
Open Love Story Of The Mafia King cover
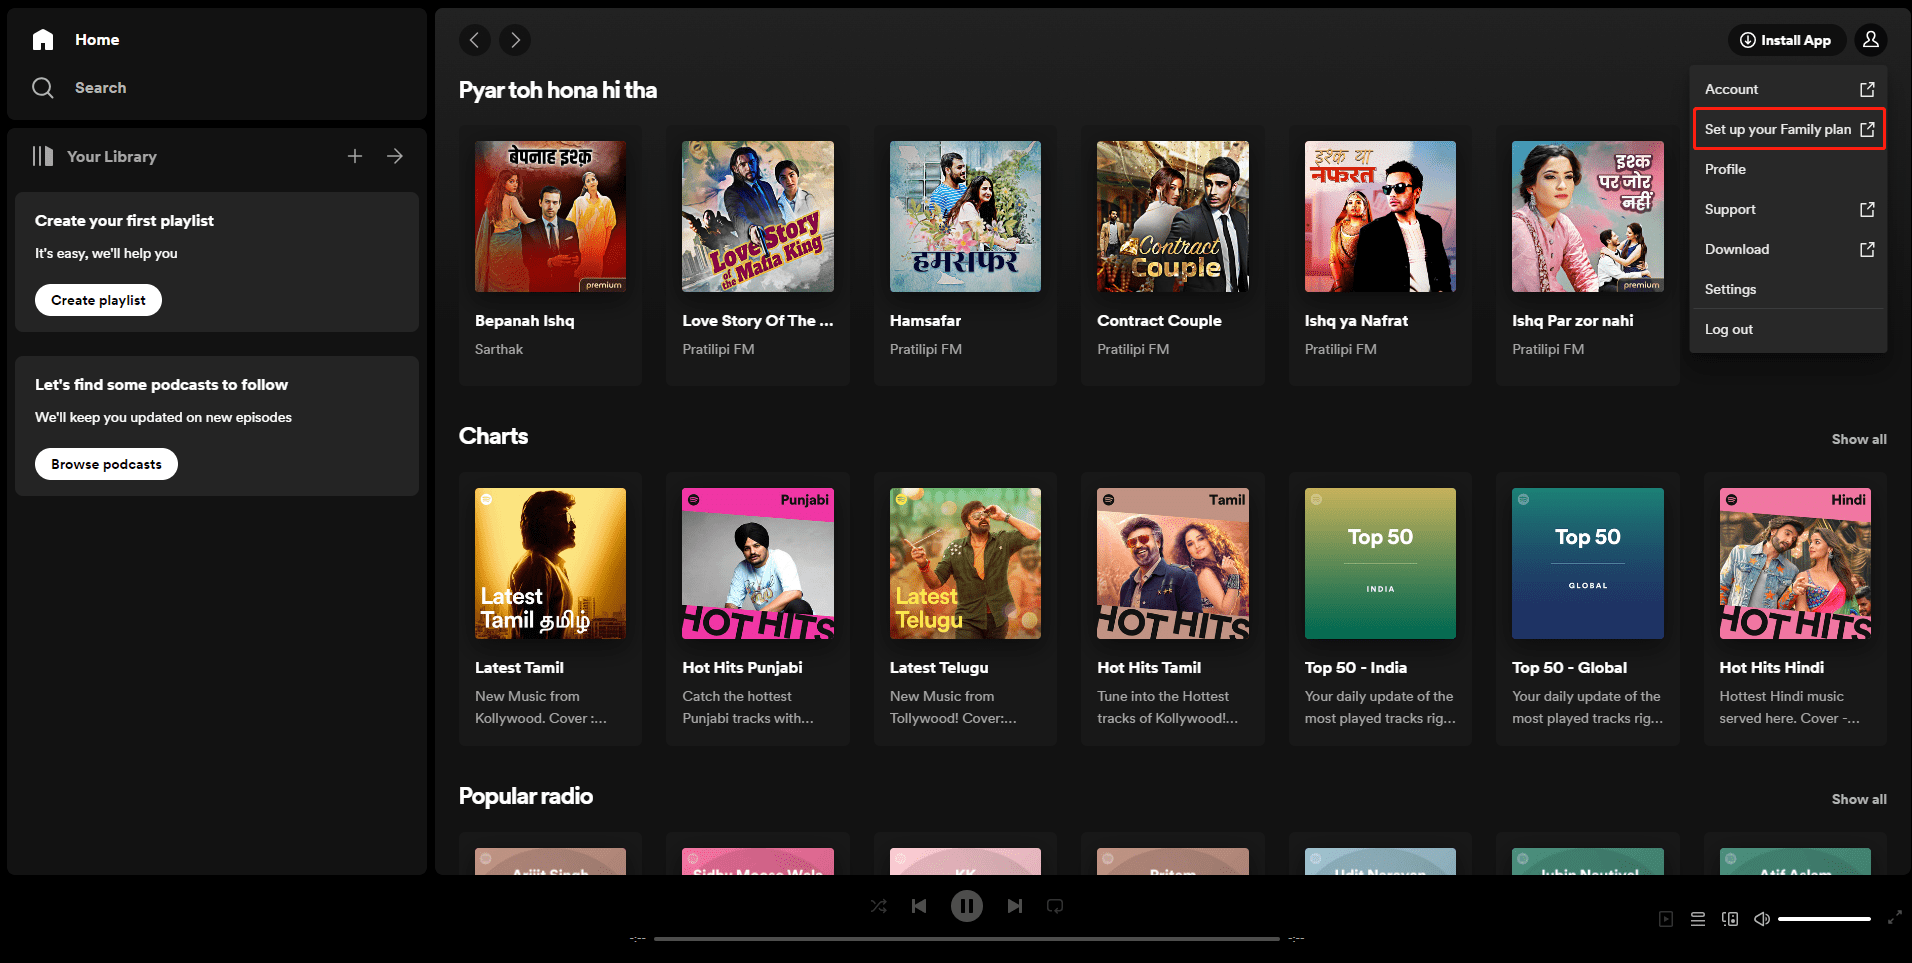click(x=758, y=216)
